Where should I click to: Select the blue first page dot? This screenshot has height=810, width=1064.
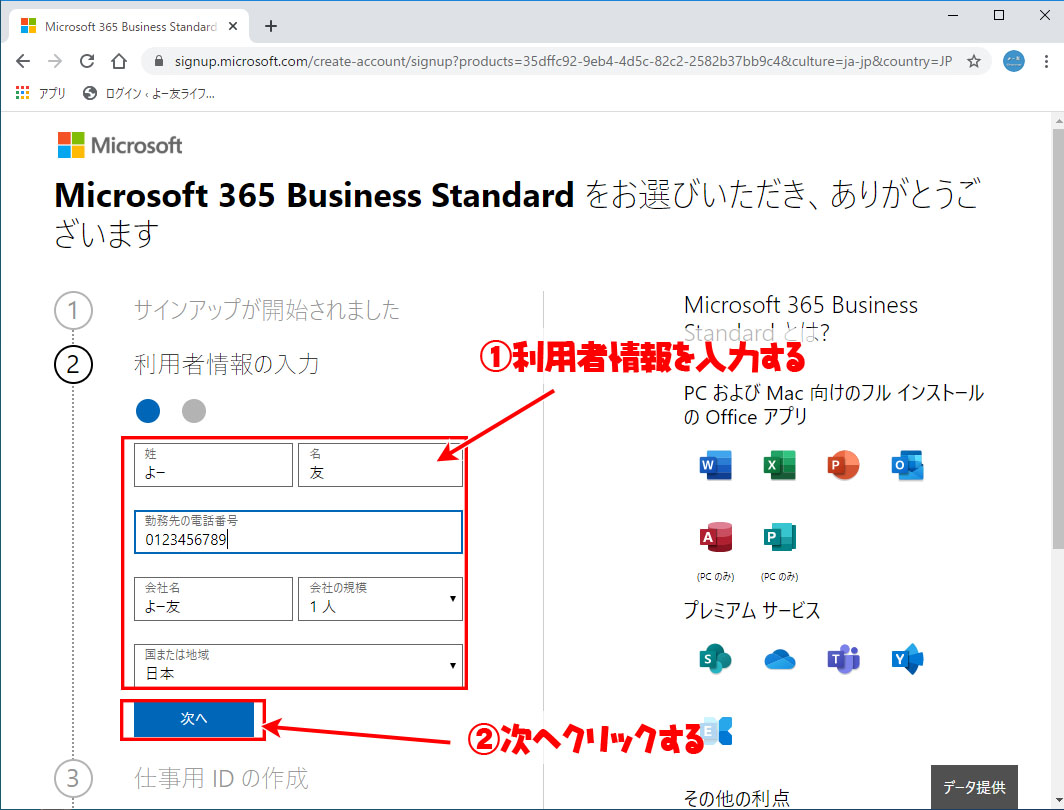[x=148, y=410]
